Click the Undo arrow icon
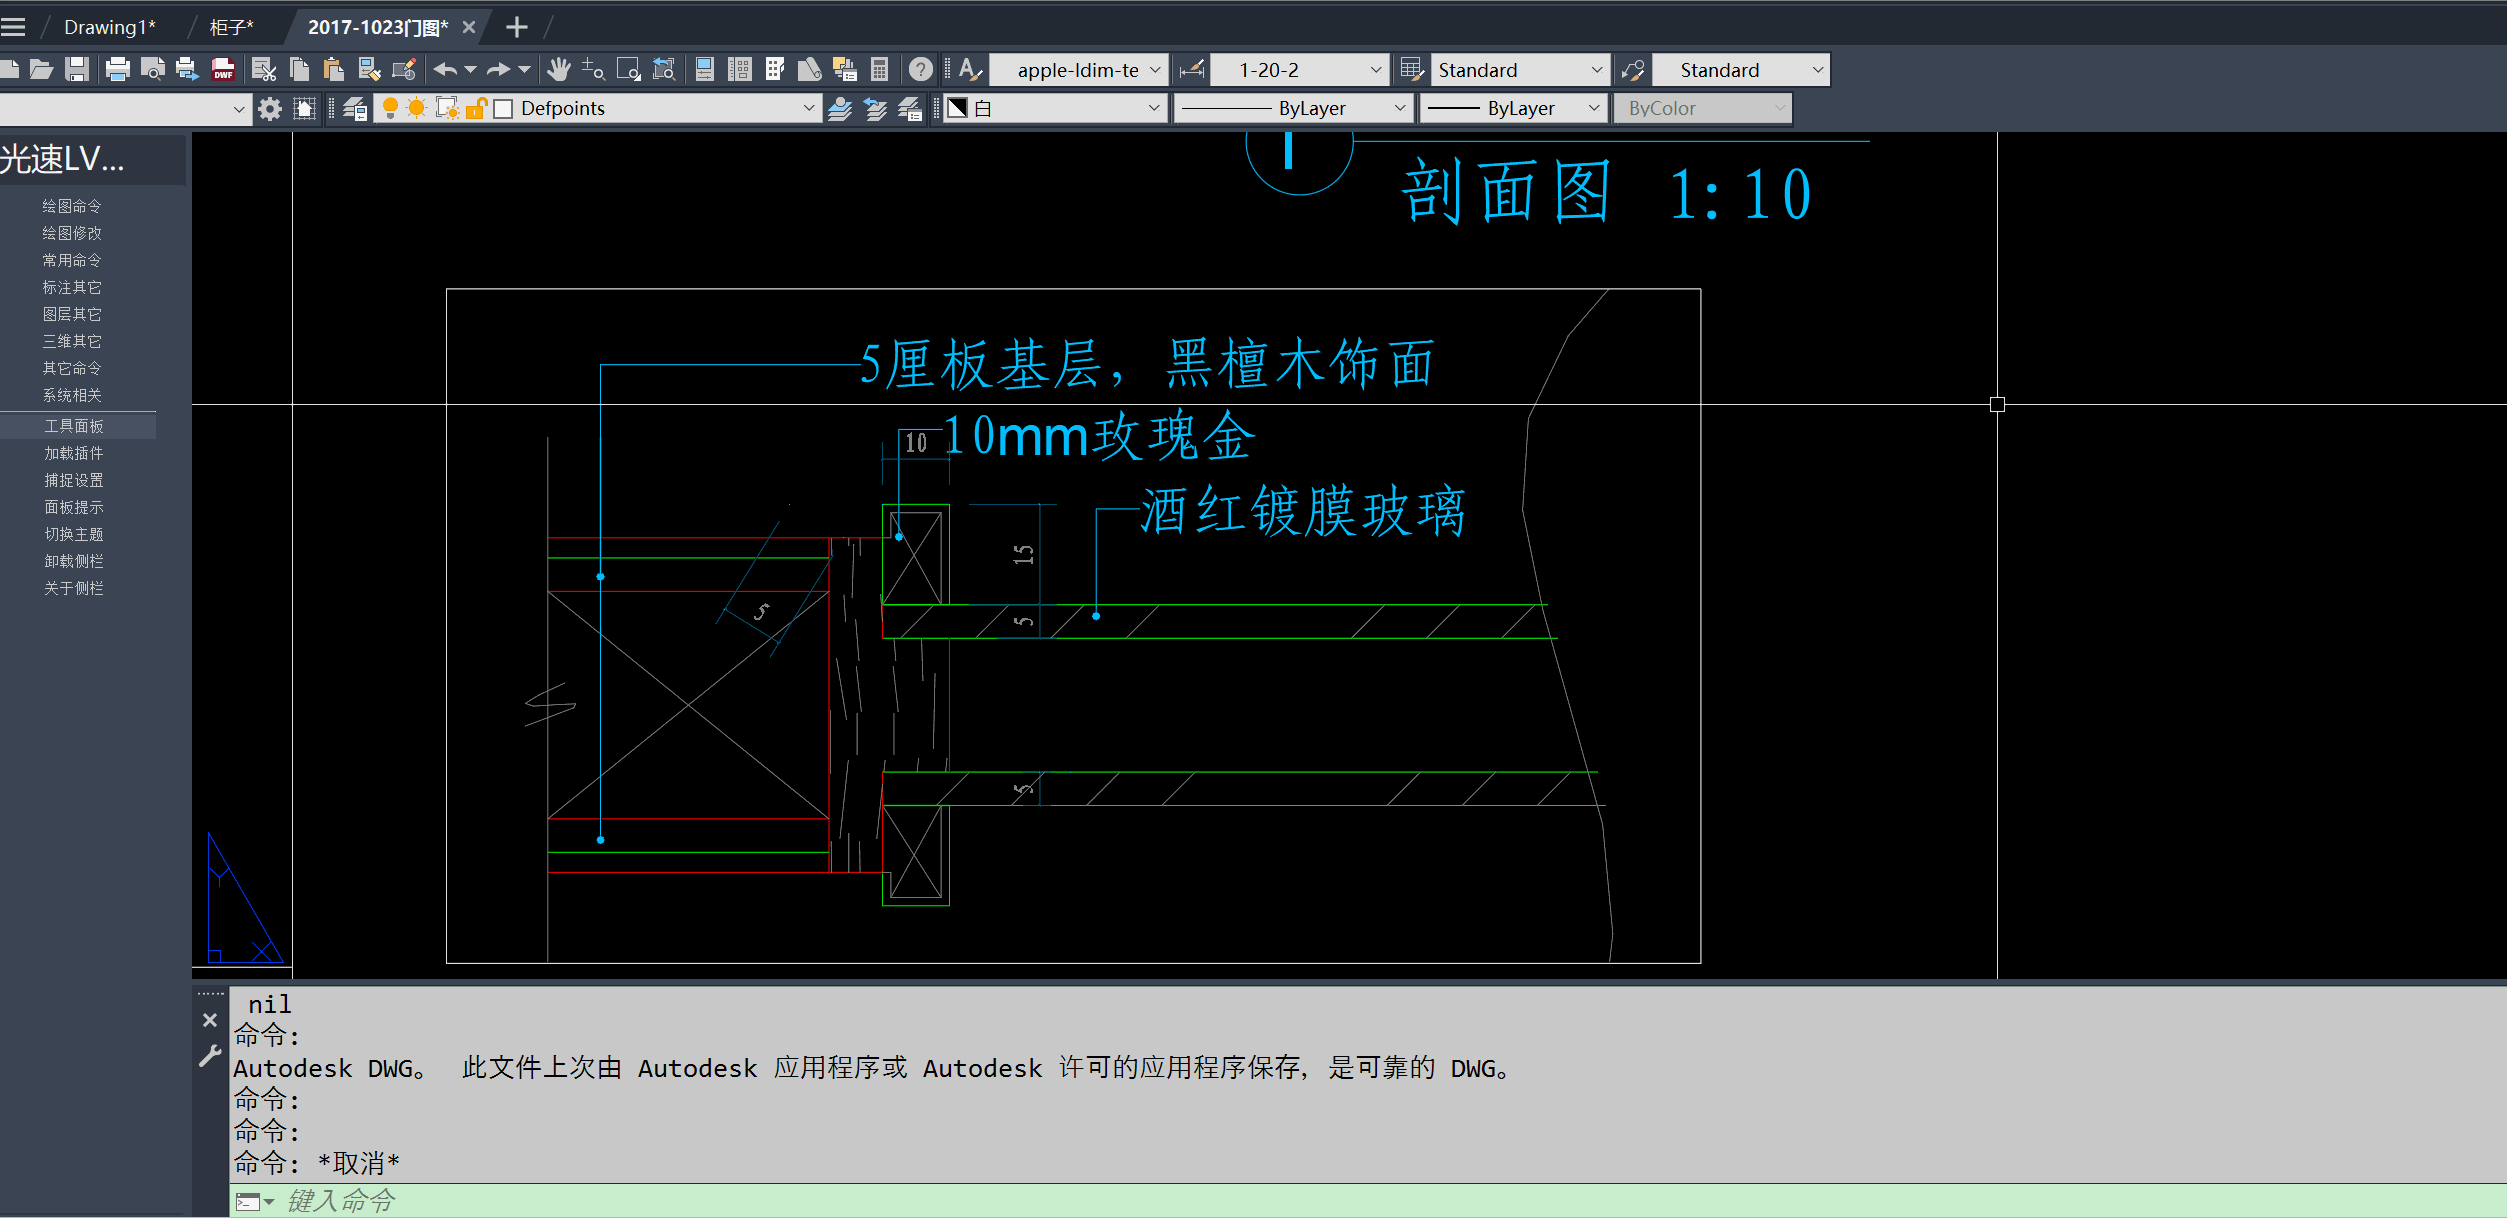The image size is (2507, 1218). point(445,69)
